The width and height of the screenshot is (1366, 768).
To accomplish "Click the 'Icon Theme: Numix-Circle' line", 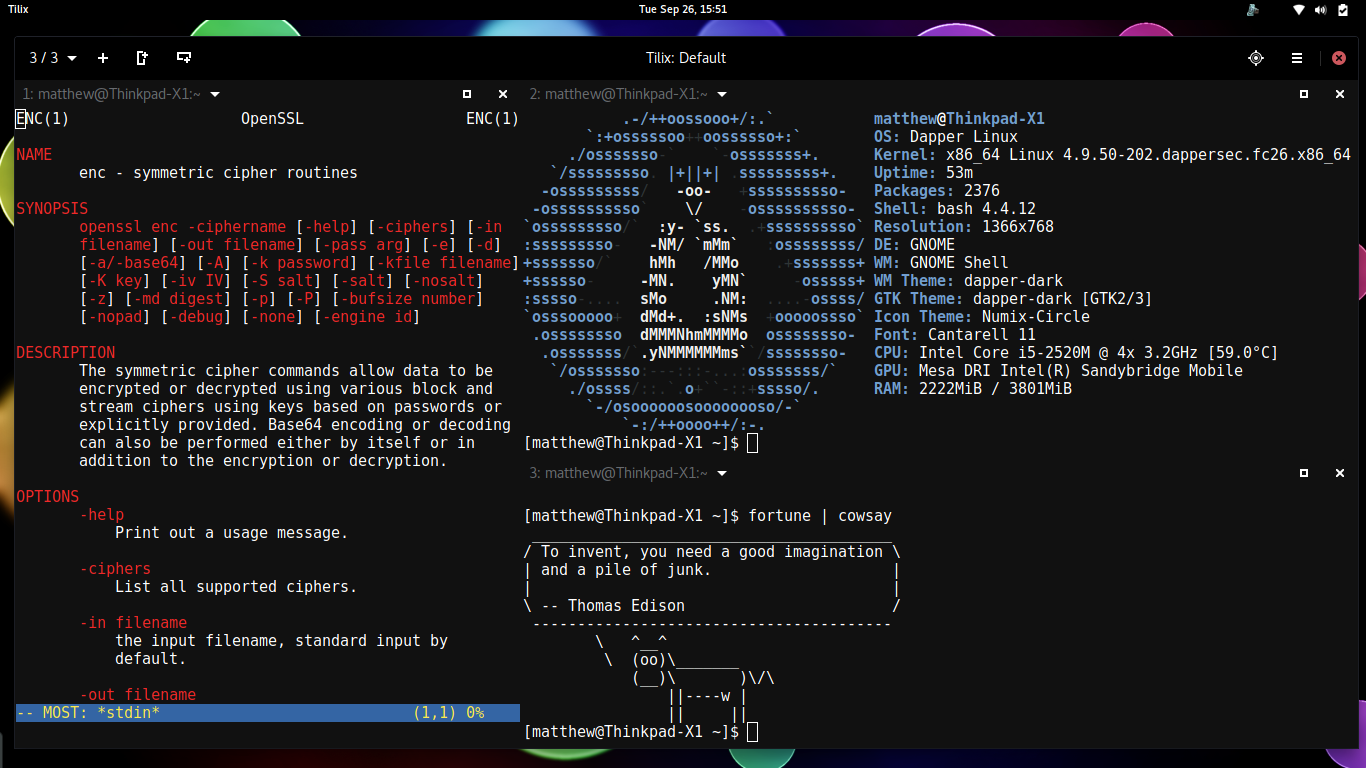I will point(982,317).
